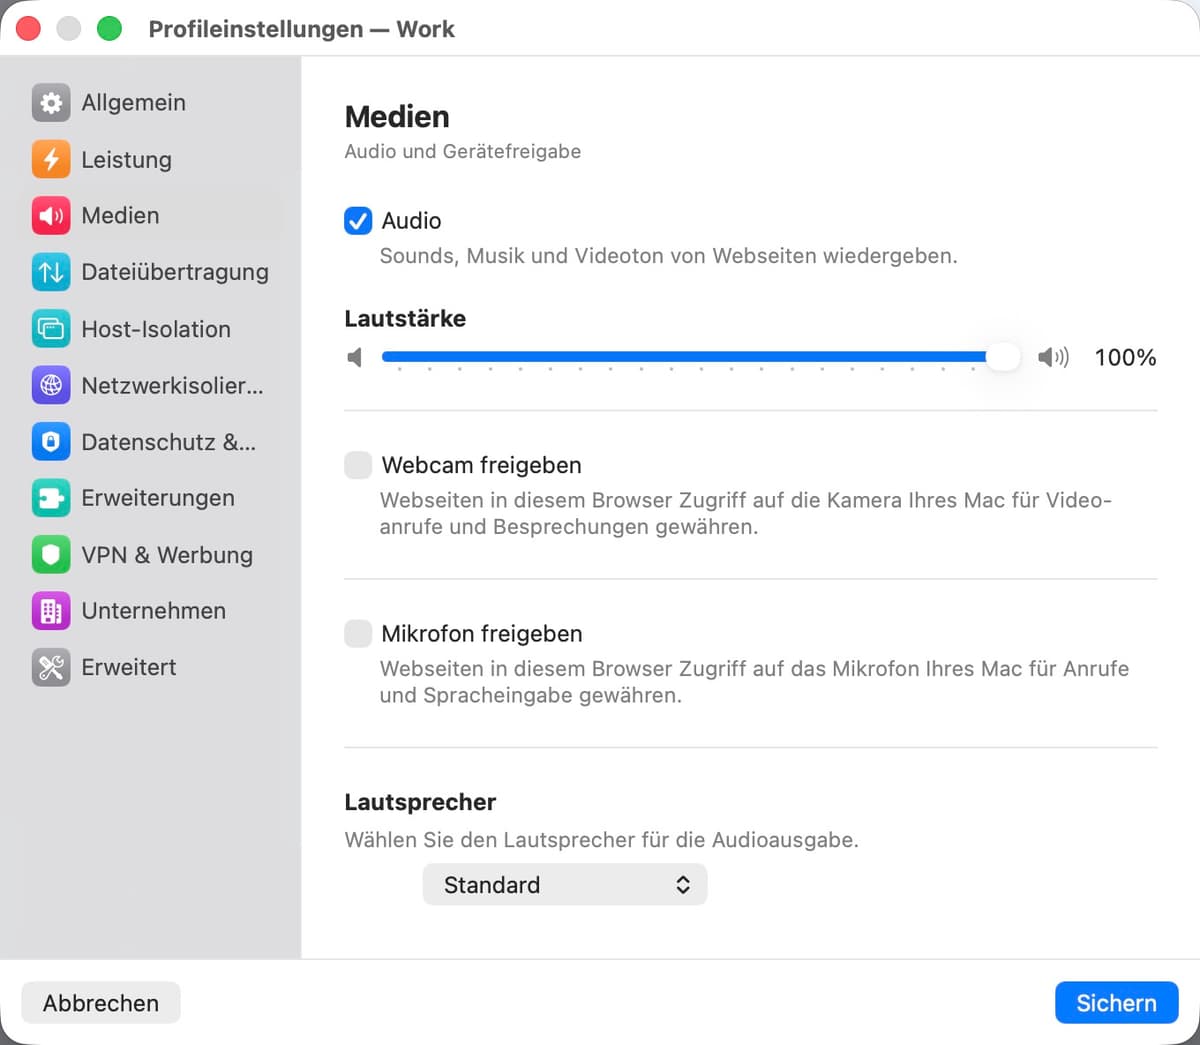Enable the Mikrofon freigeben checkbox
1200x1045 pixels.
click(358, 633)
